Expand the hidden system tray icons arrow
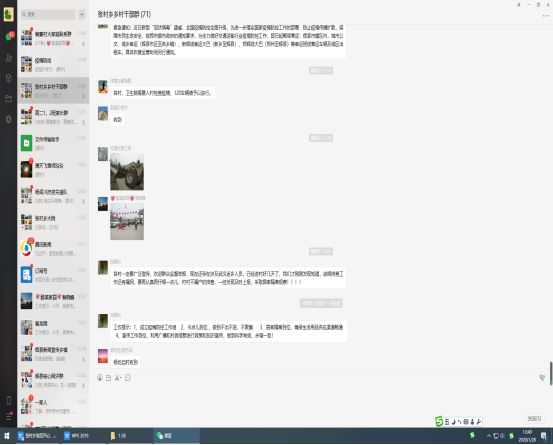Viewport: 553px width, 445px height. point(489,436)
